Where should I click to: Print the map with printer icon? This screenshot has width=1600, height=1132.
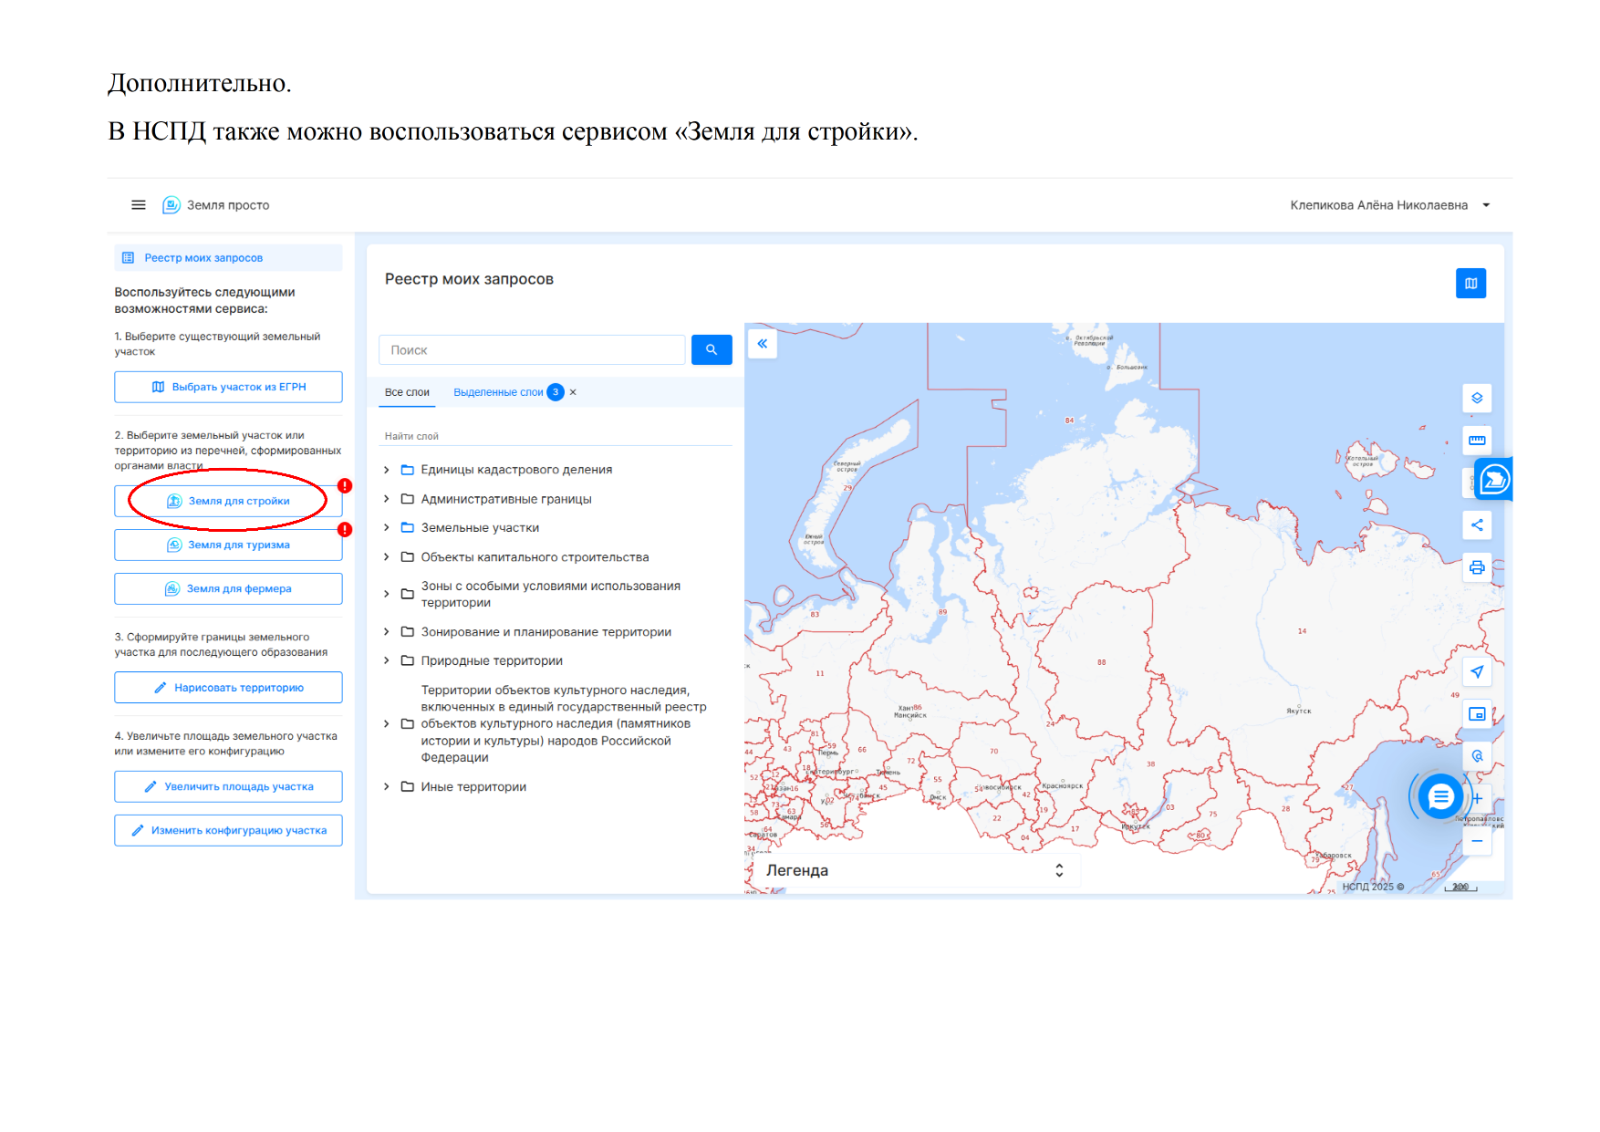[1476, 568]
